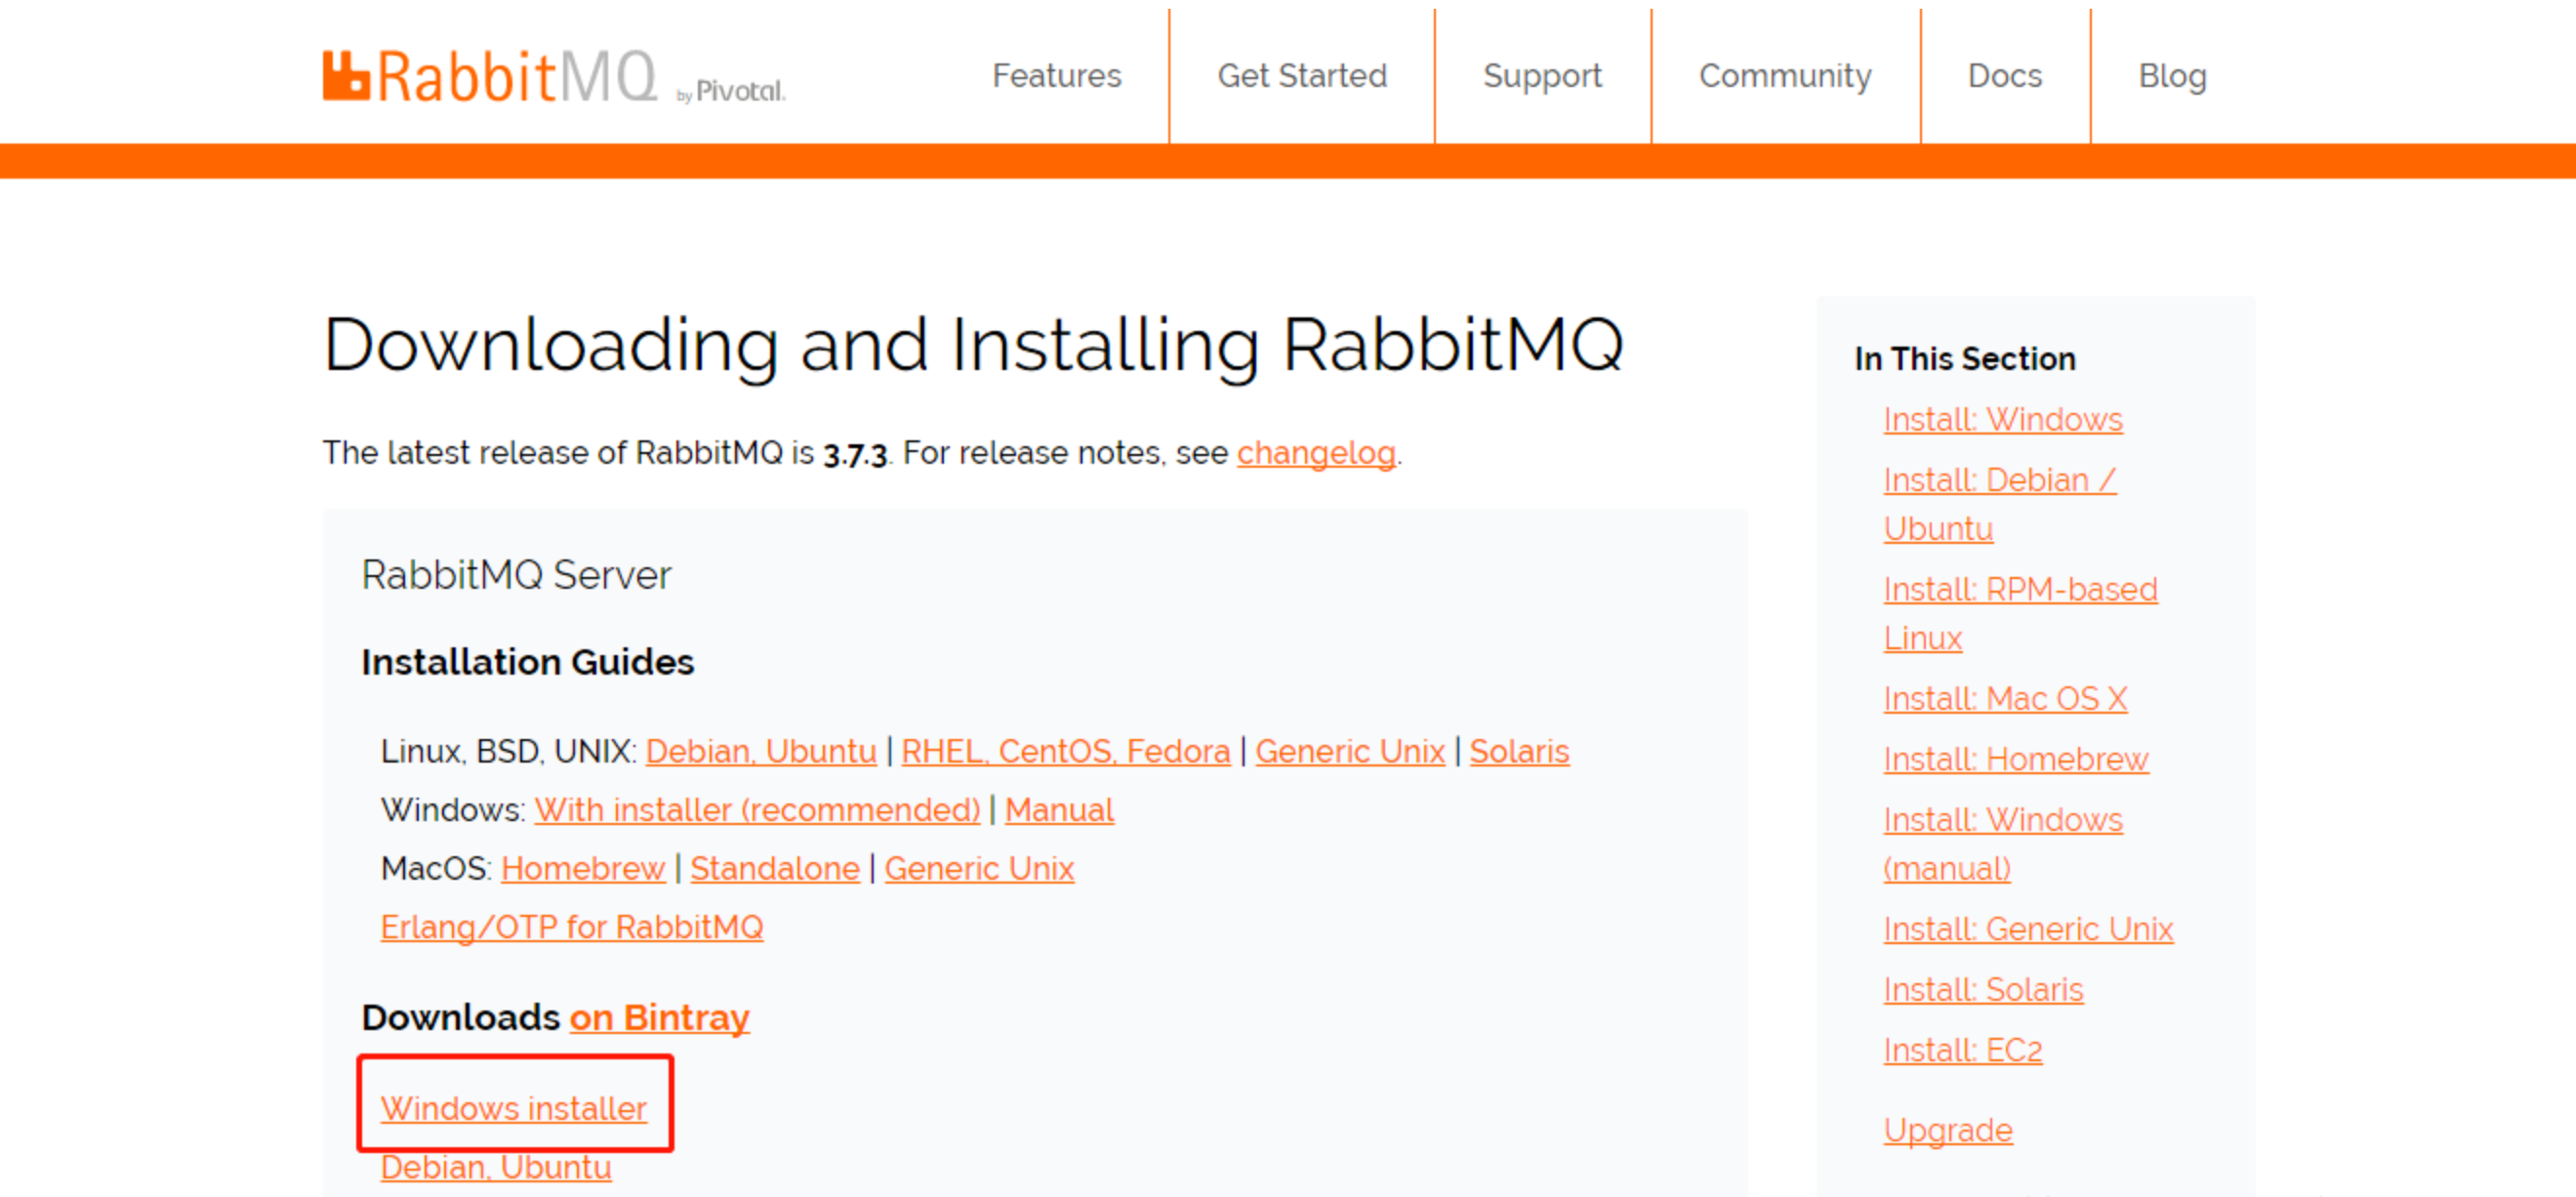This screenshot has width=2576, height=1197.
Task: Open the Standalone MacOS link
Action: click(774, 868)
